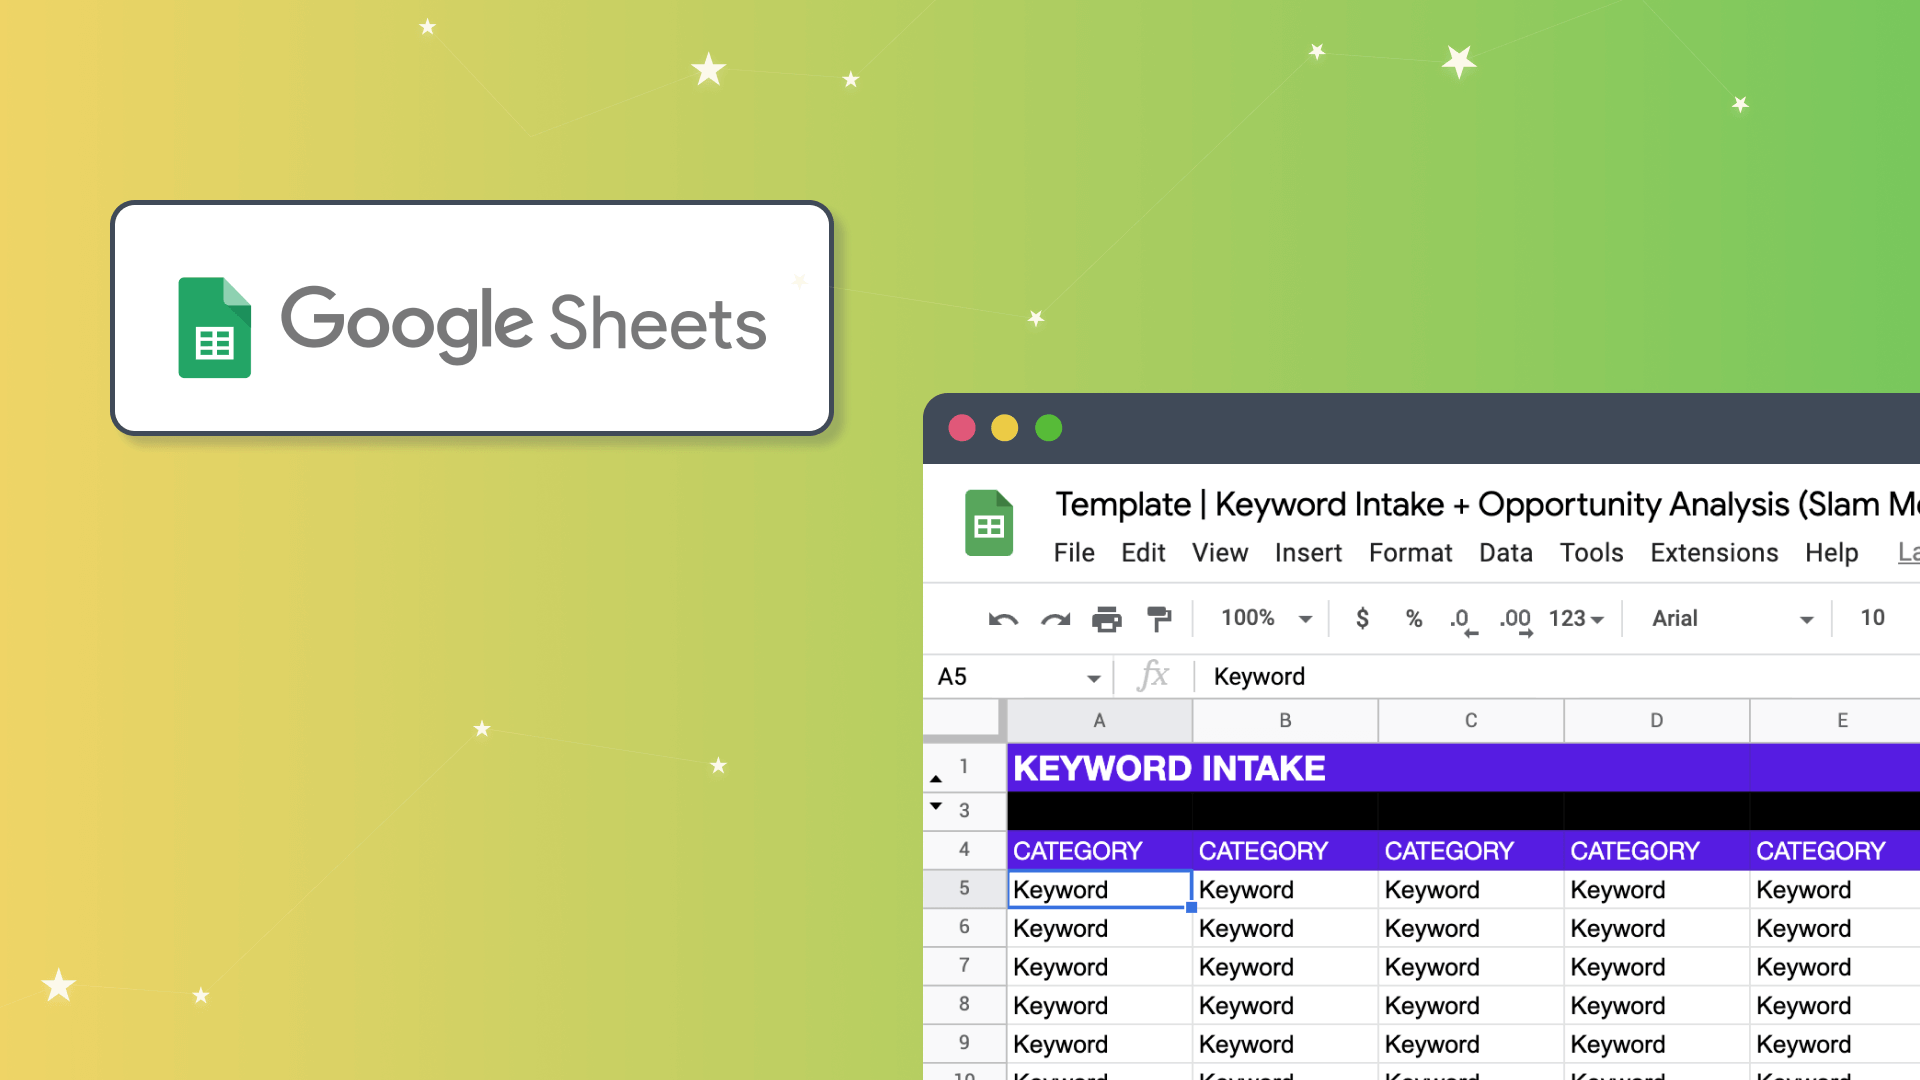This screenshot has height=1080, width=1920.
Task: Open the View menu
Action: tap(1220, 553)
